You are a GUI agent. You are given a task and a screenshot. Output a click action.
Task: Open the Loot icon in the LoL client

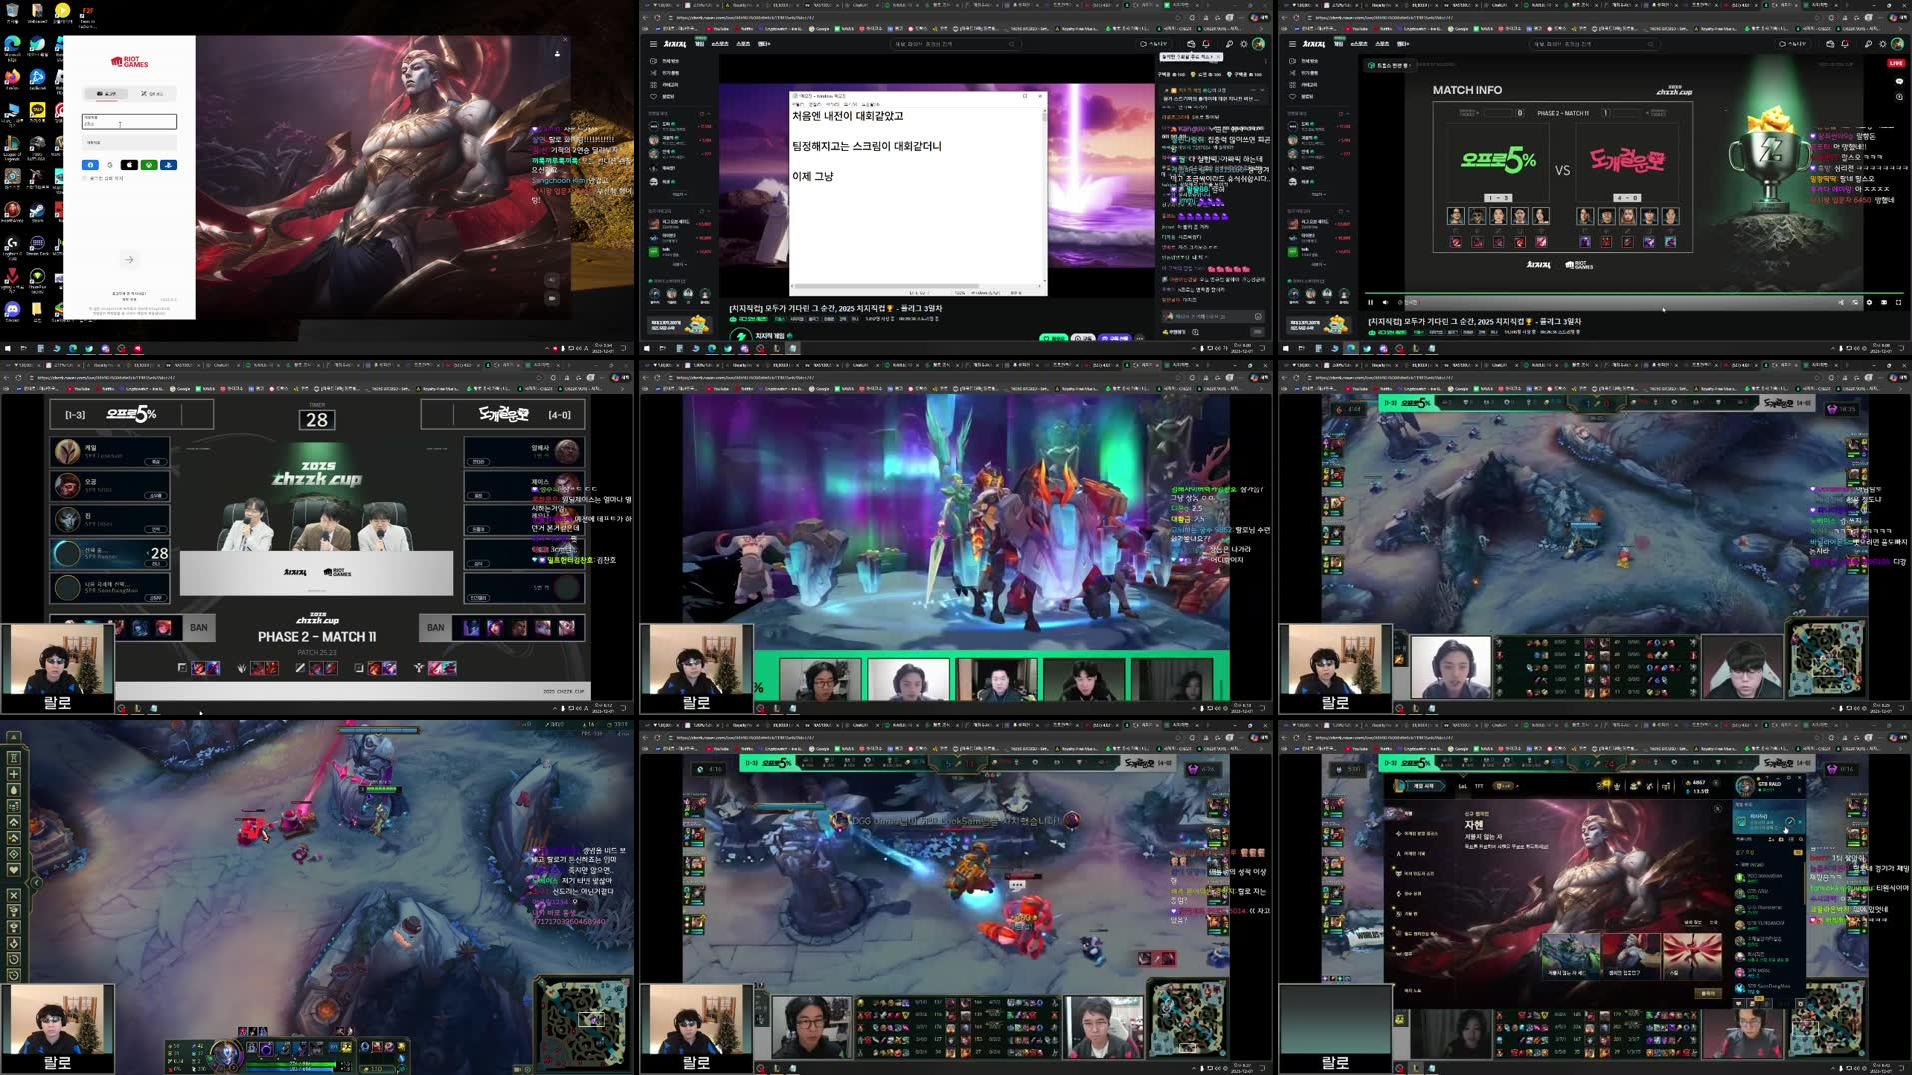(1634, 786)
